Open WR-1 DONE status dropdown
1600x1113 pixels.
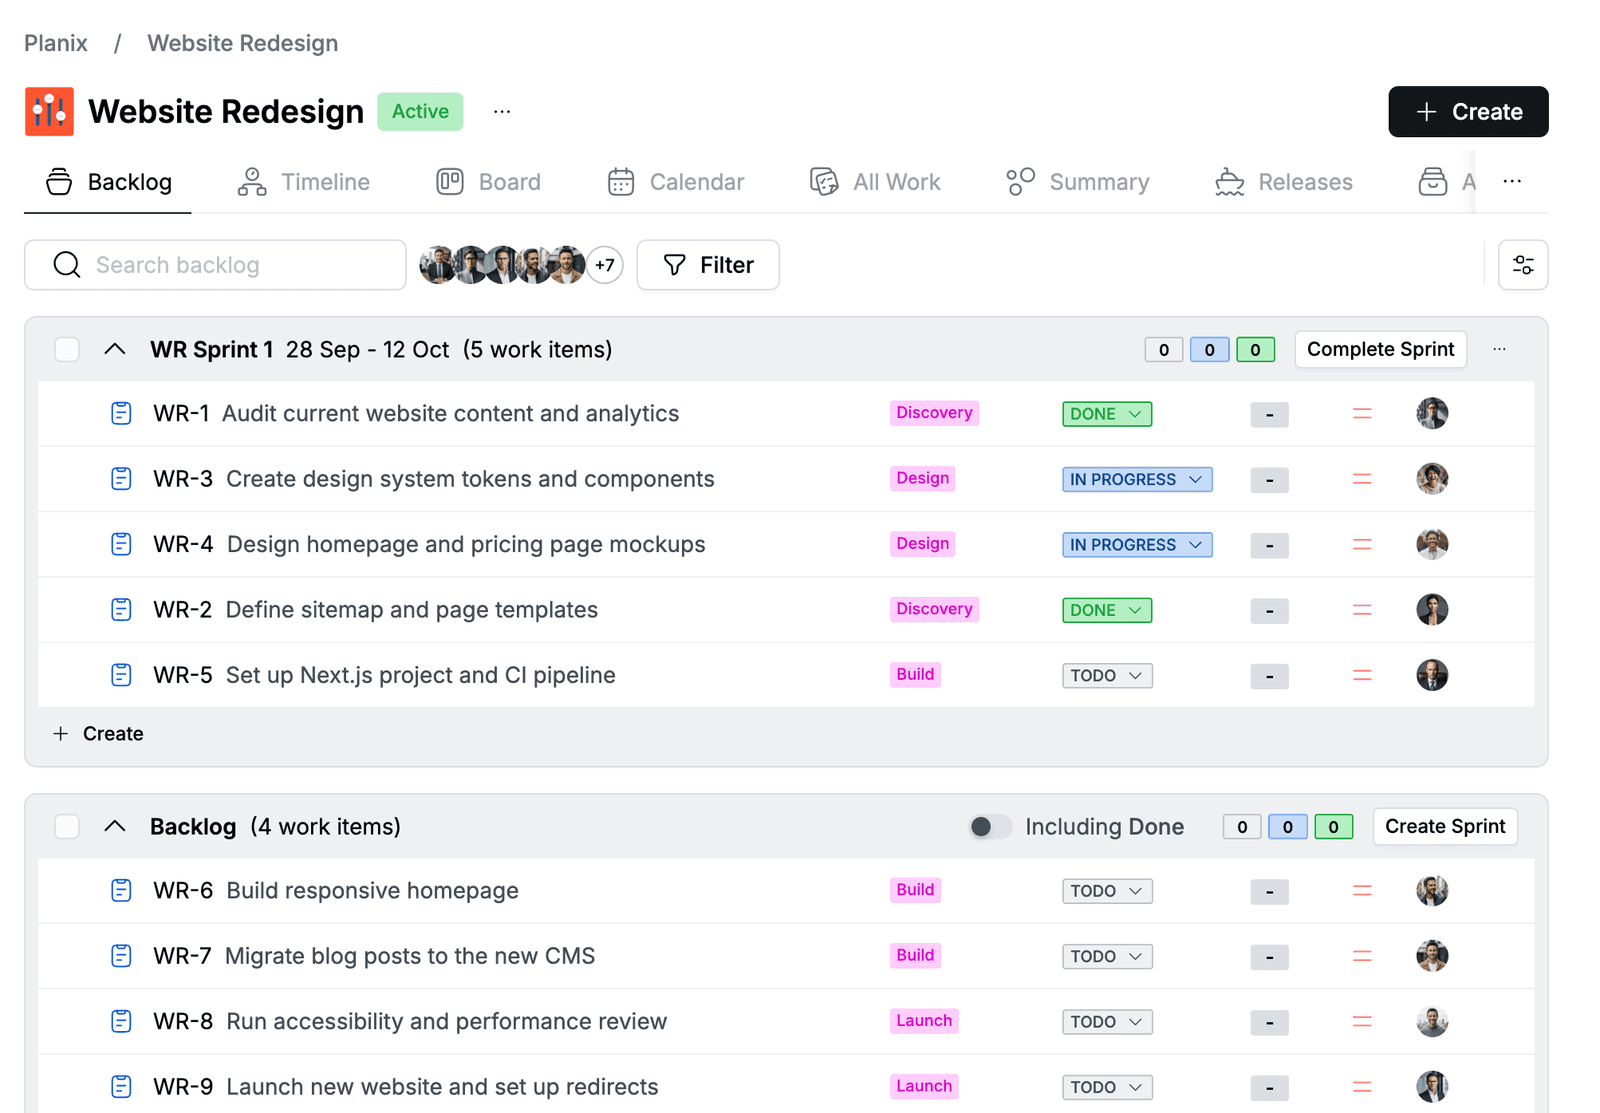1107,414
